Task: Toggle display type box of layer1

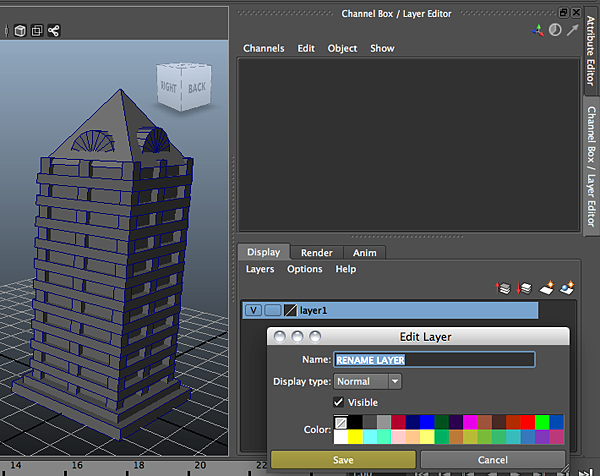Action: tap(272, 310)
